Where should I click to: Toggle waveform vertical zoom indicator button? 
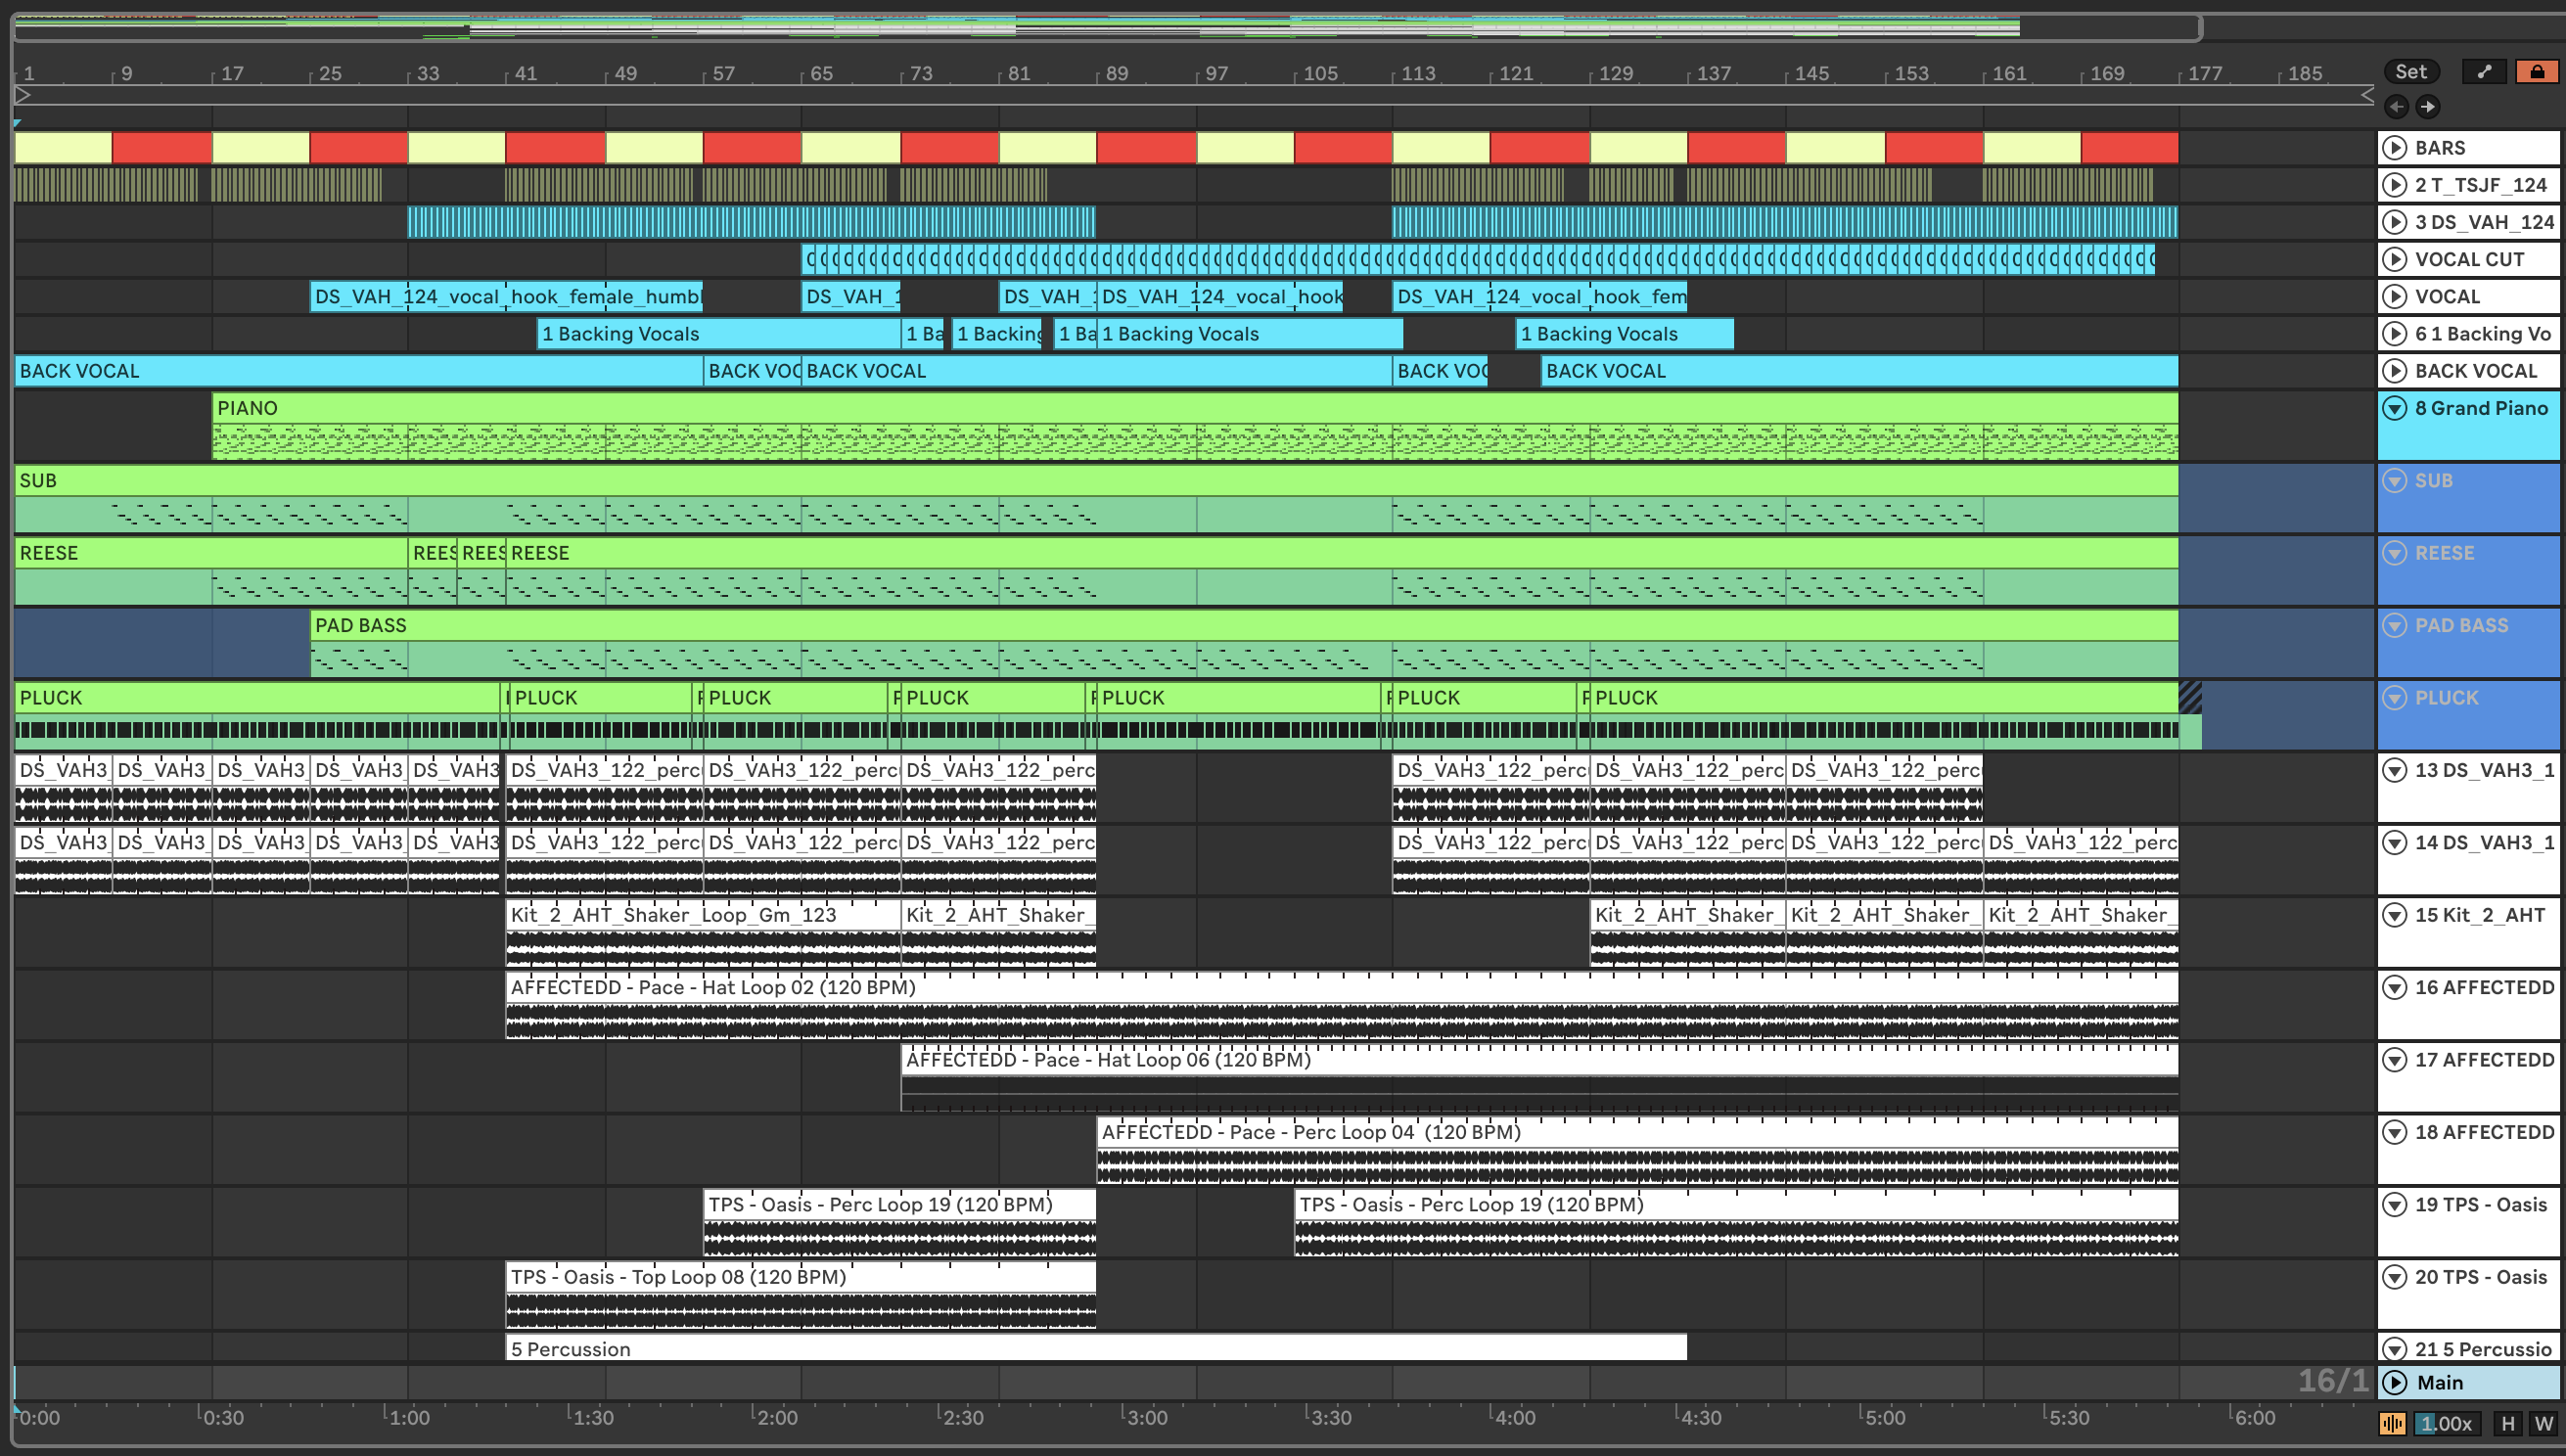[2392, 1423]
